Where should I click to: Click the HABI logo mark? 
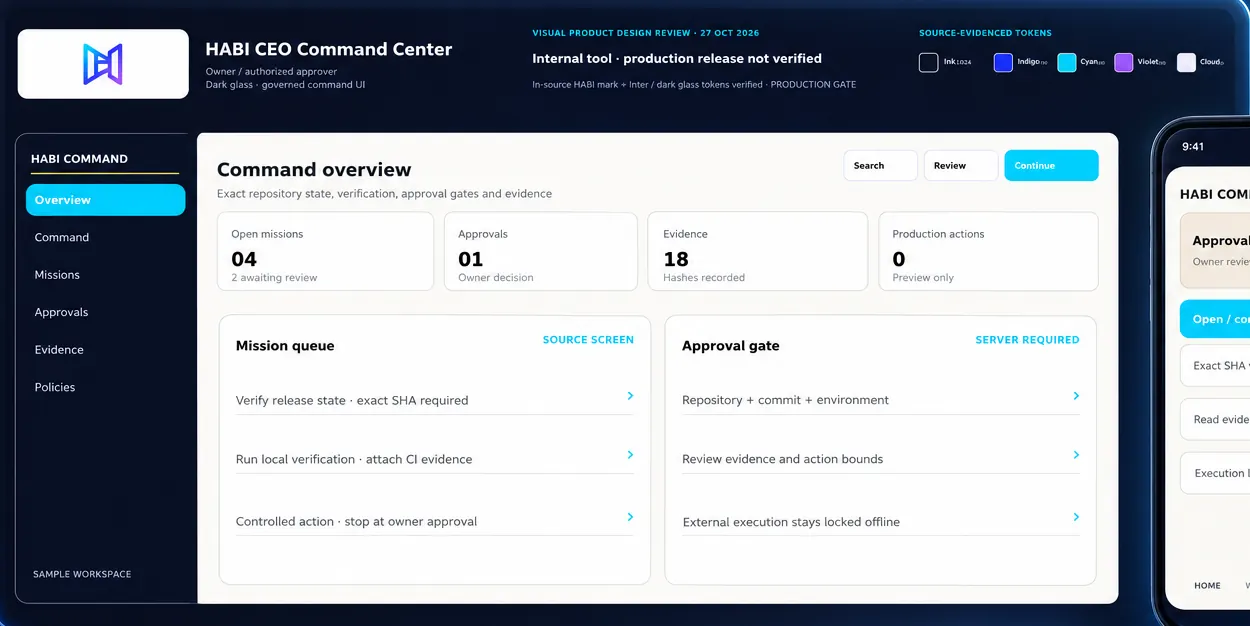click(103, 64)
